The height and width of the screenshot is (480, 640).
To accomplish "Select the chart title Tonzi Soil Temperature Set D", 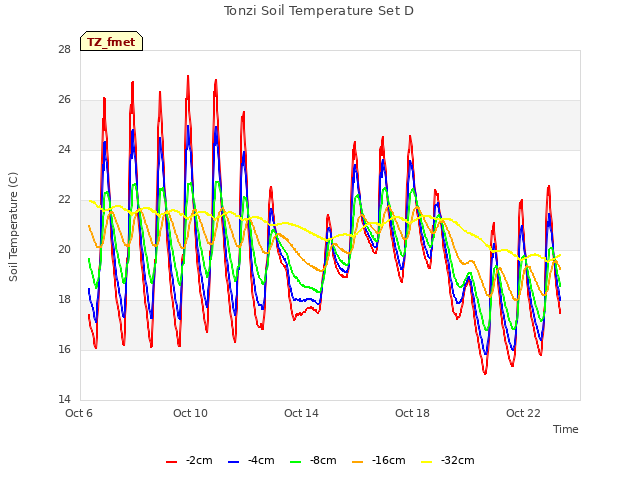I will [x=319, y=11].
